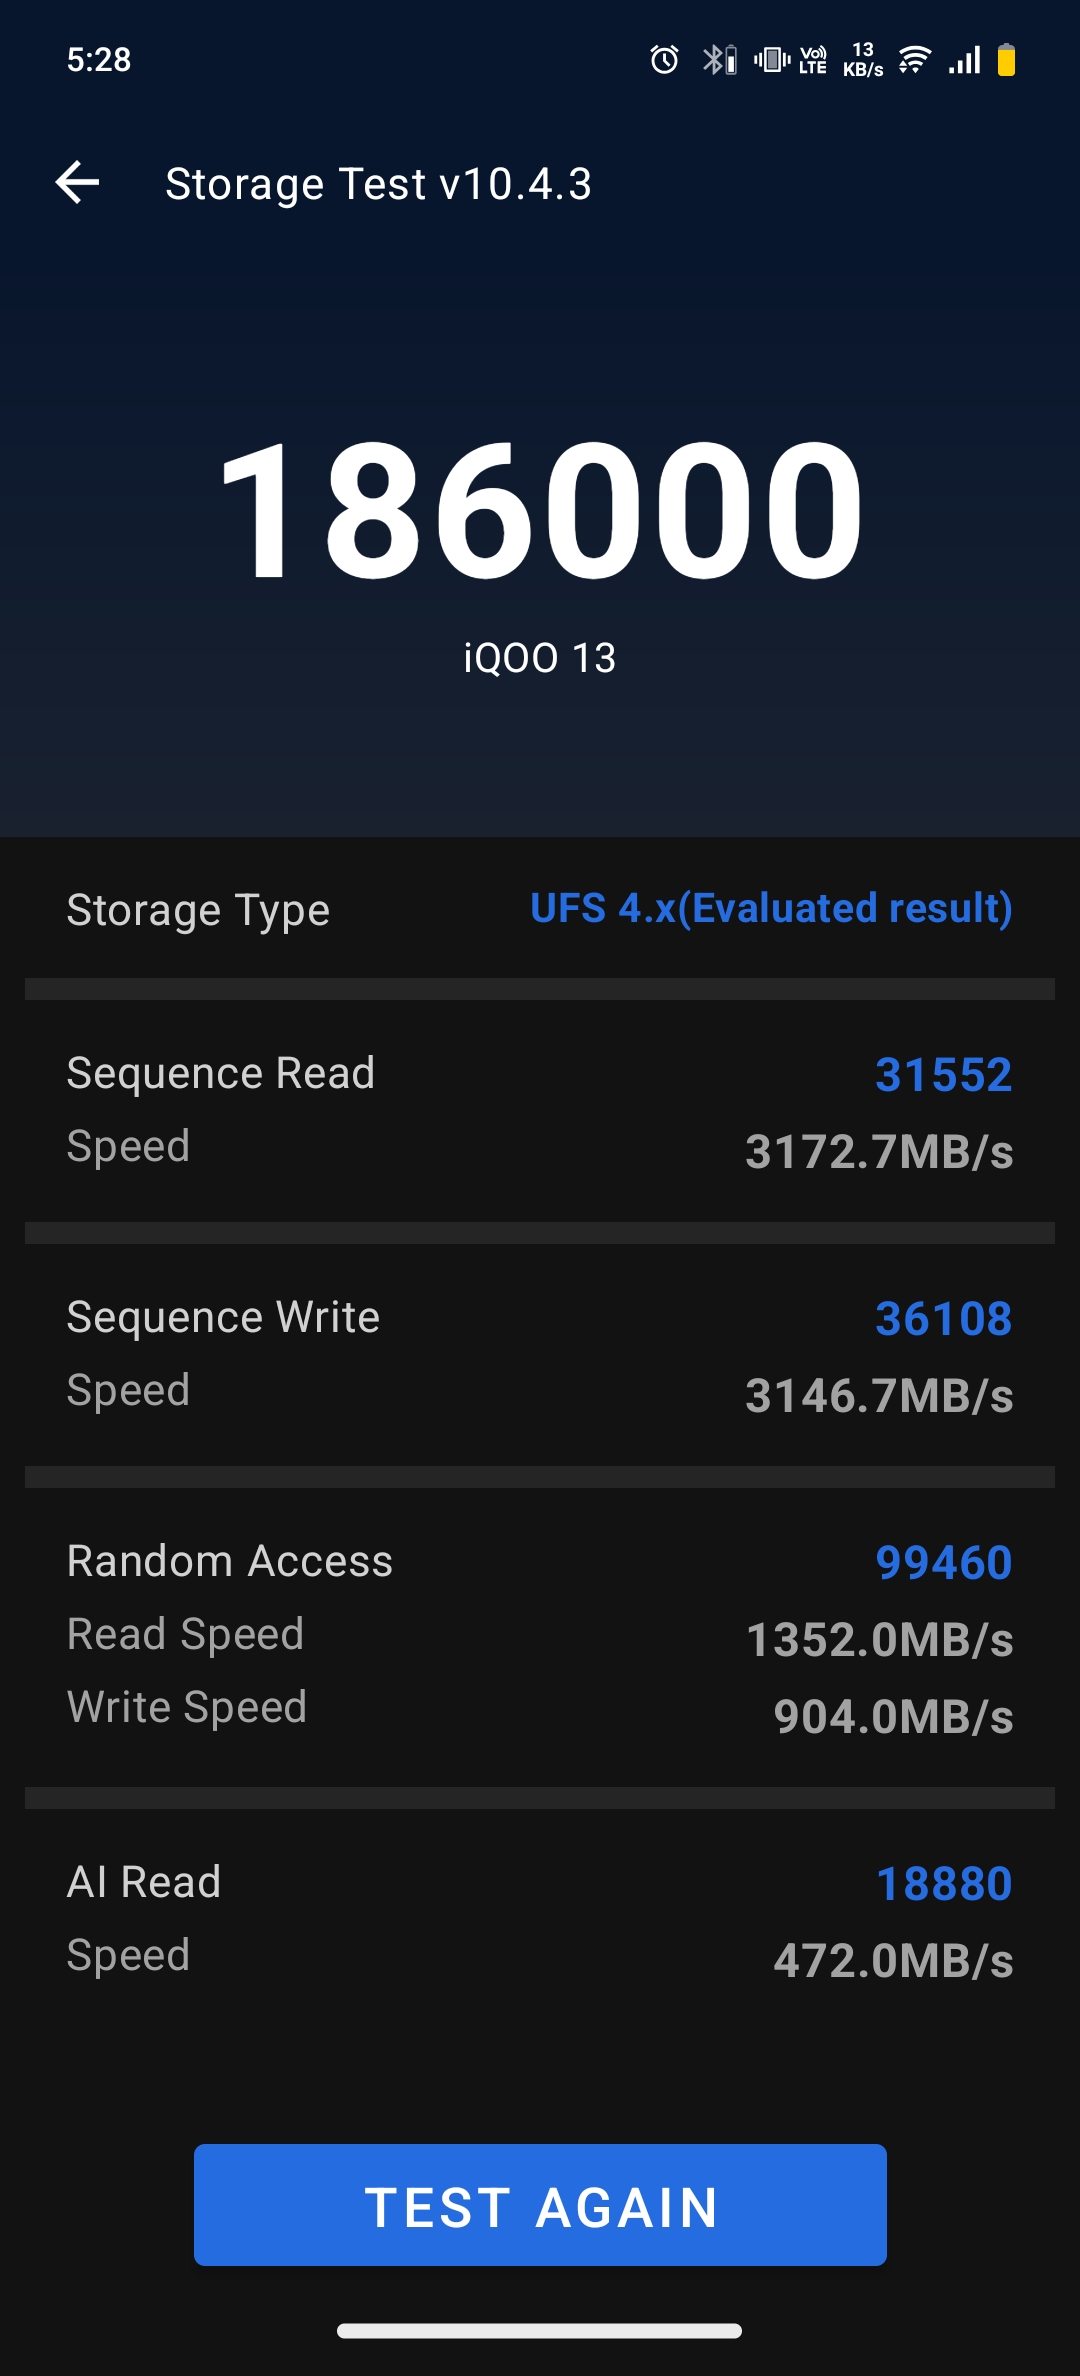Image resolution: width=1080 pixels, height=2376 pixels.
Task: Tap the Storage Test v10.4.3 title
Action: tap(378, 184)
